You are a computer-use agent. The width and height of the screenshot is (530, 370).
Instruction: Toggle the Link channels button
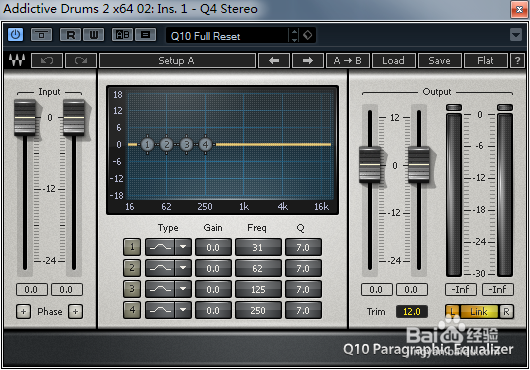click(479, 311)
